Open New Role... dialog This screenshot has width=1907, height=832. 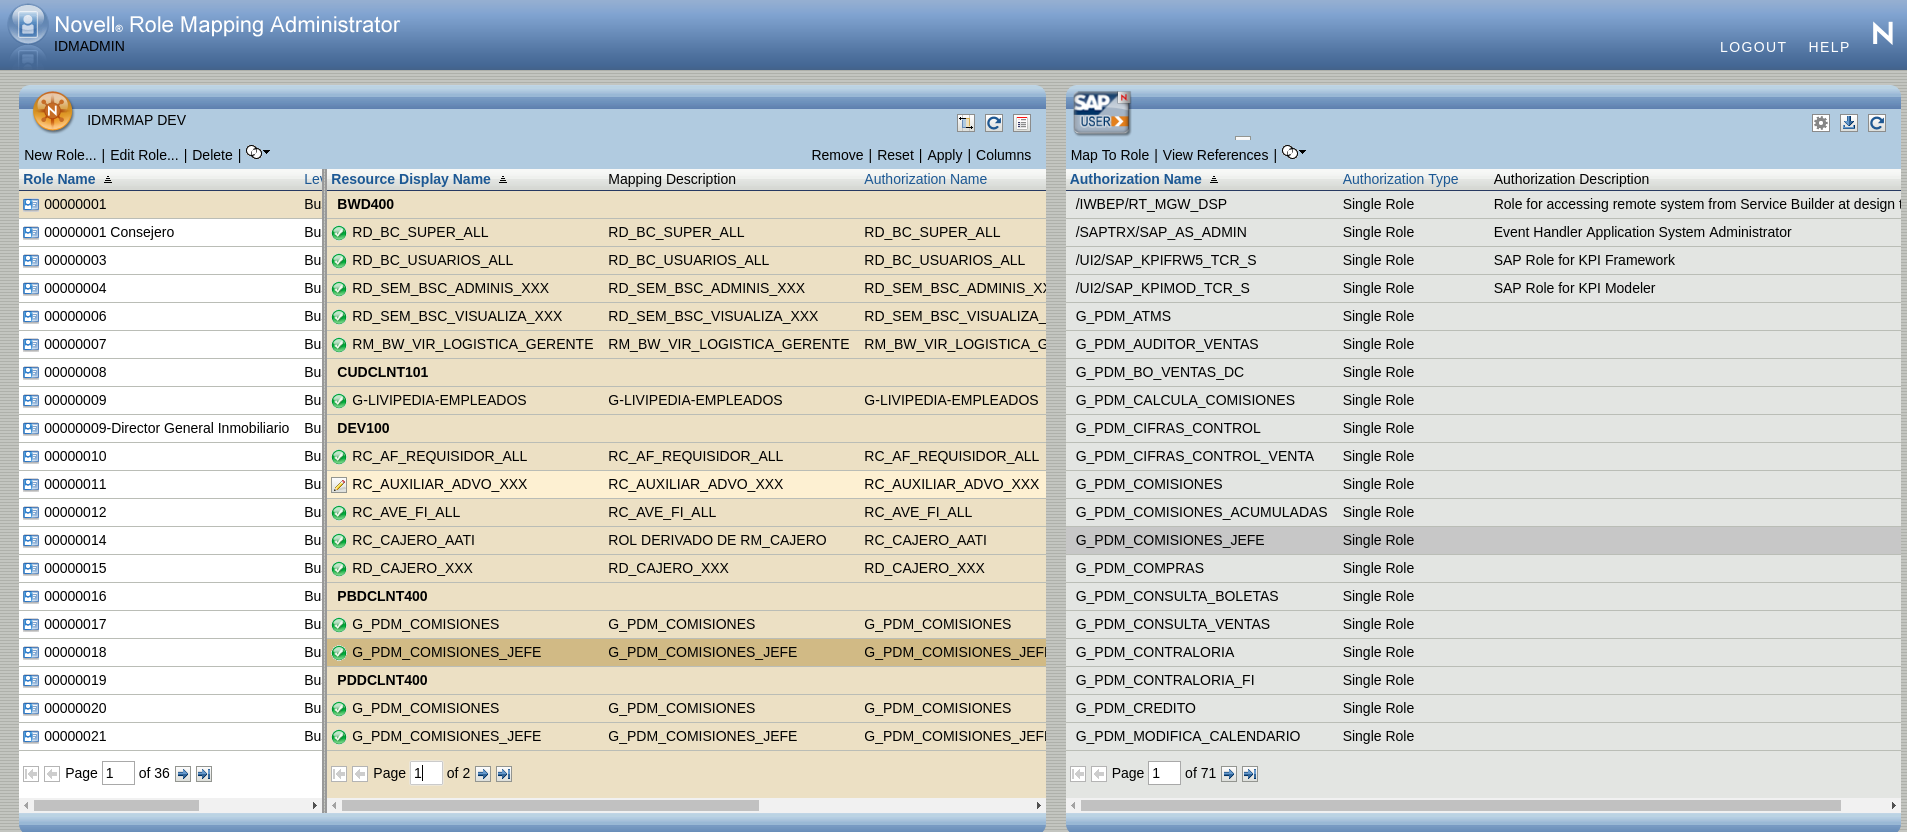click(60, 155)
